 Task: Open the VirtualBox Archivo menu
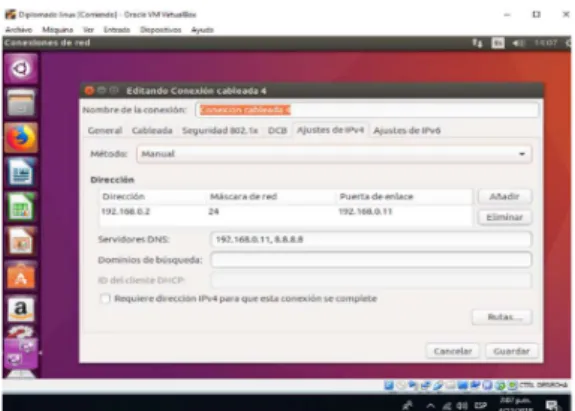[19, 30]
